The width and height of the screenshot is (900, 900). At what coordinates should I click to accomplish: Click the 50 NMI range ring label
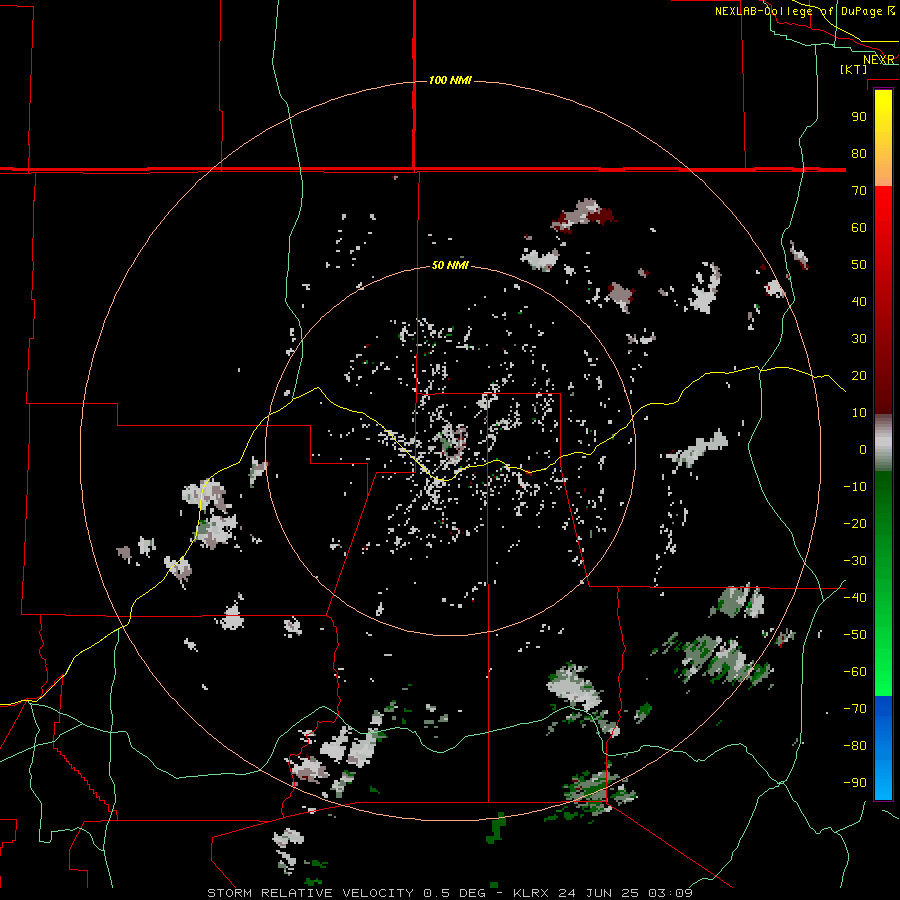point(450,265)
